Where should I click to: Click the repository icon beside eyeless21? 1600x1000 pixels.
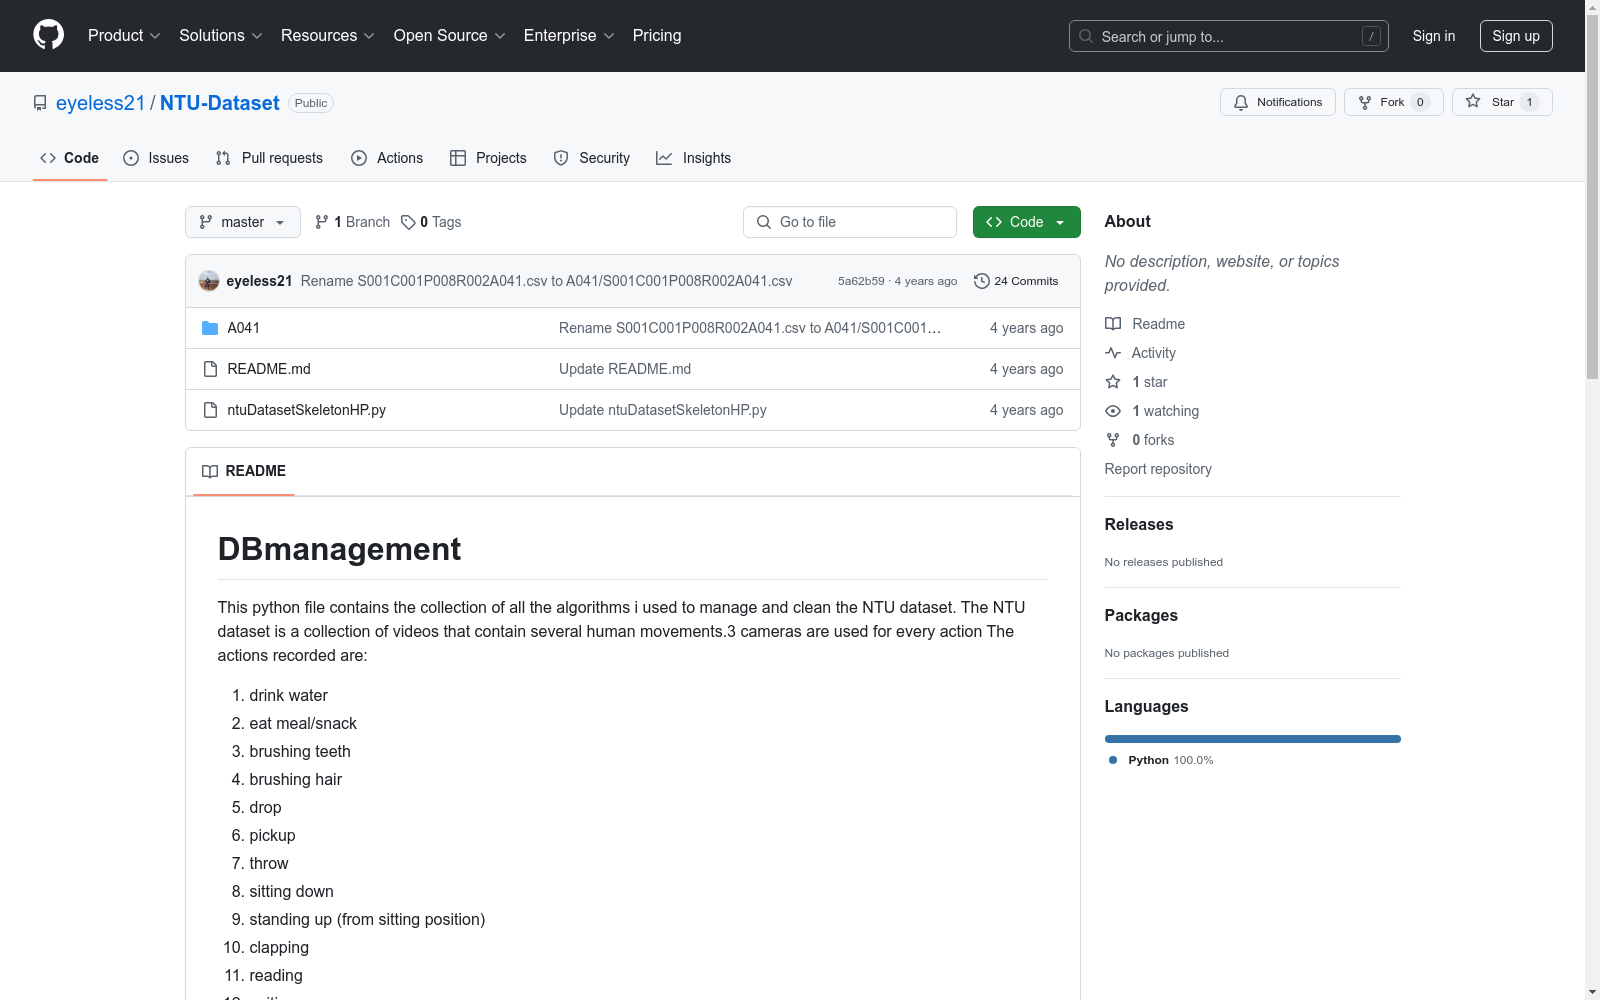click(x=40, y=103)
